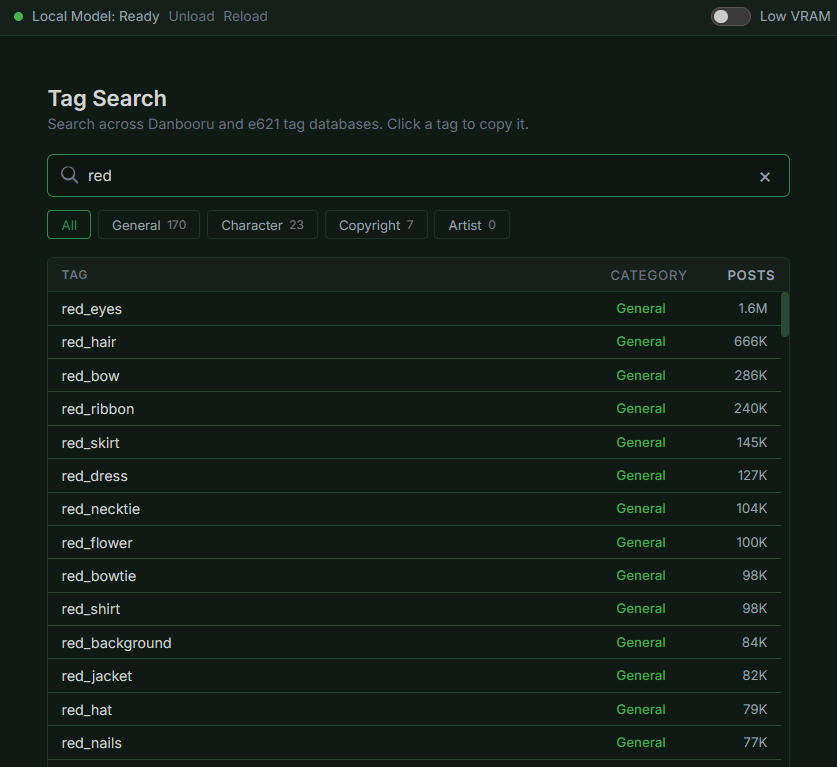Sort by the POSTS column header
This screenshot has height=767, width=837.
(x=751, y=275)
